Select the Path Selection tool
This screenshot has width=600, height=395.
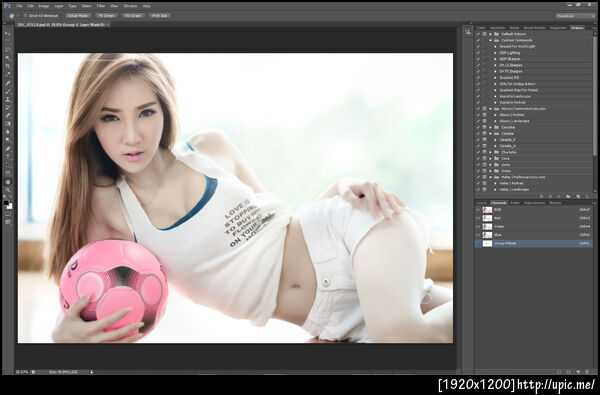pyautogui.click(x=8, y=165)
